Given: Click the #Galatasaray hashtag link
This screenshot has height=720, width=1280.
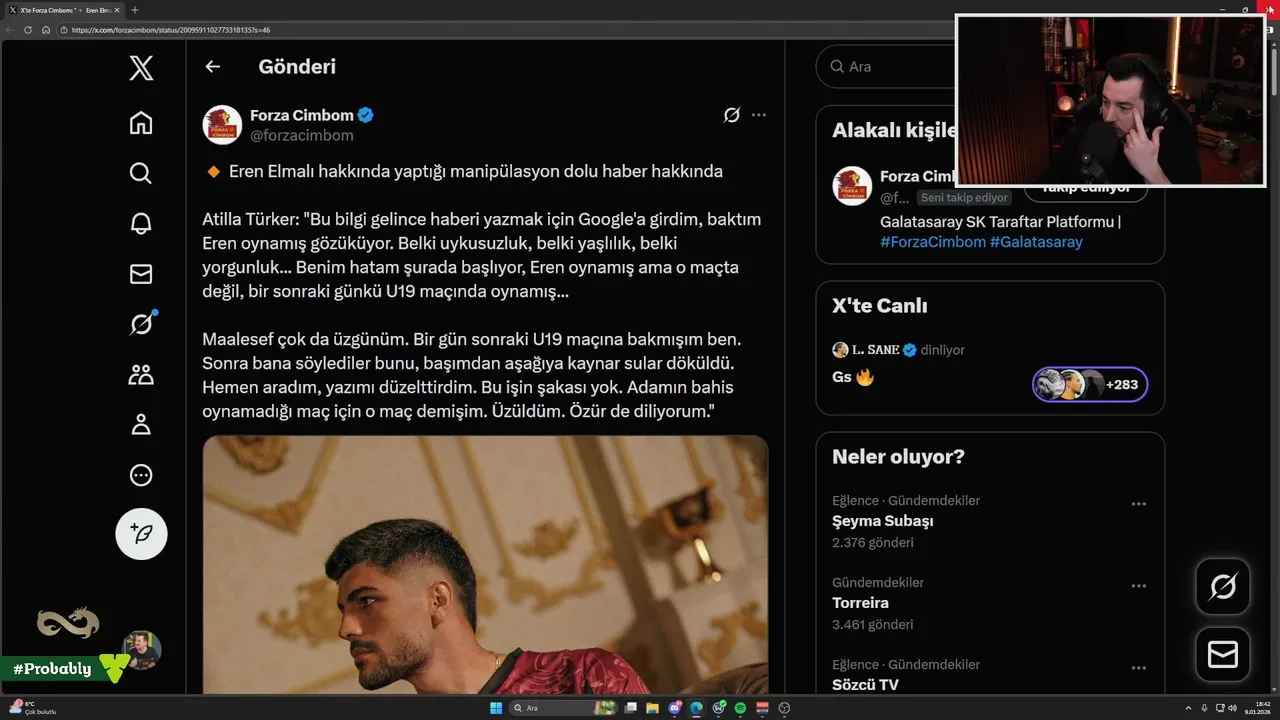Looking at the screenshot, I should click(x=1036, y=242).
